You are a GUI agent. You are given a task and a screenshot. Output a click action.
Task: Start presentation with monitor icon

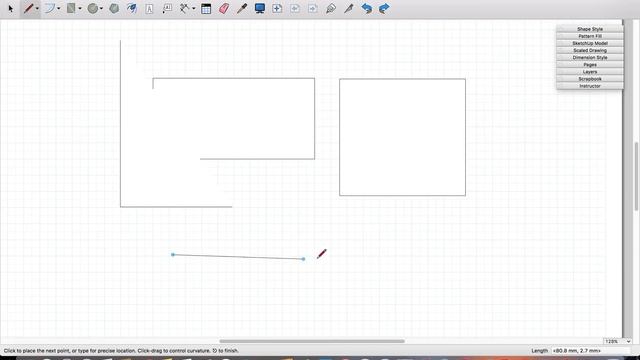[260, 8]
